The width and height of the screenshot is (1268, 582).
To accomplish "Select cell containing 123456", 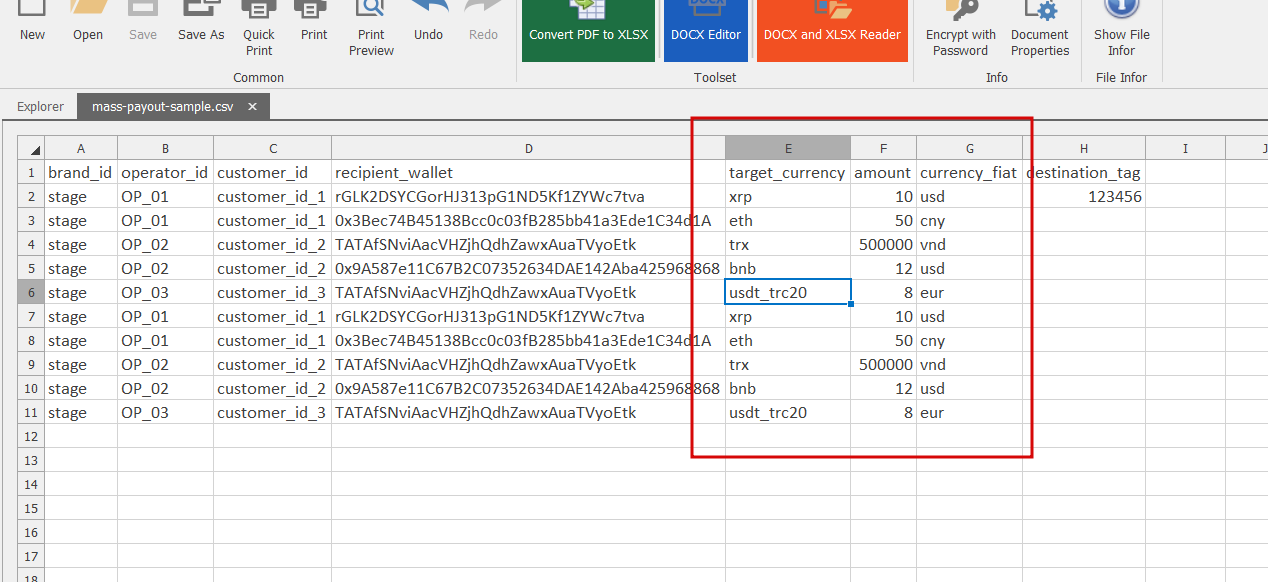I will pos(1084,196).
